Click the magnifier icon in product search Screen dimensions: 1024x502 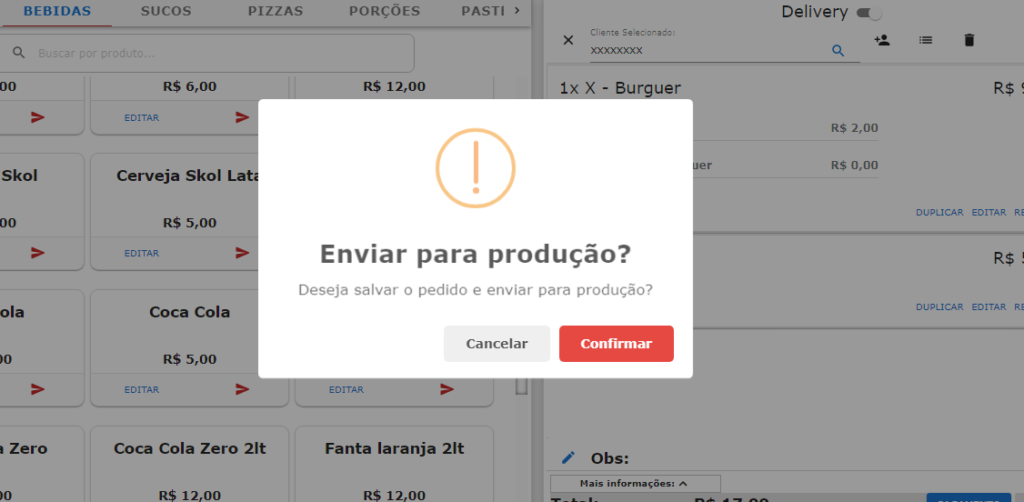19,53
